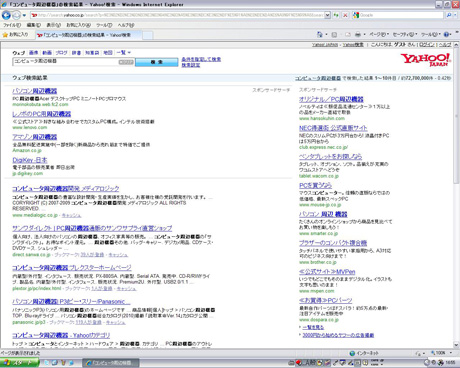The image size is (460, 368).
Task: Open the ファイル (File) menu
Action: (x=12, y=25)
